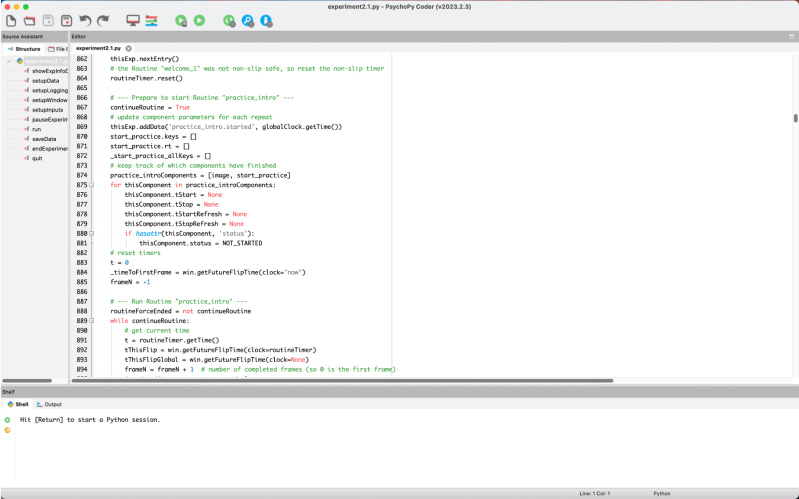Open Monitor Center with the monitor icon
This screenshot has width=799, height=499.
[x=133, y=21]
